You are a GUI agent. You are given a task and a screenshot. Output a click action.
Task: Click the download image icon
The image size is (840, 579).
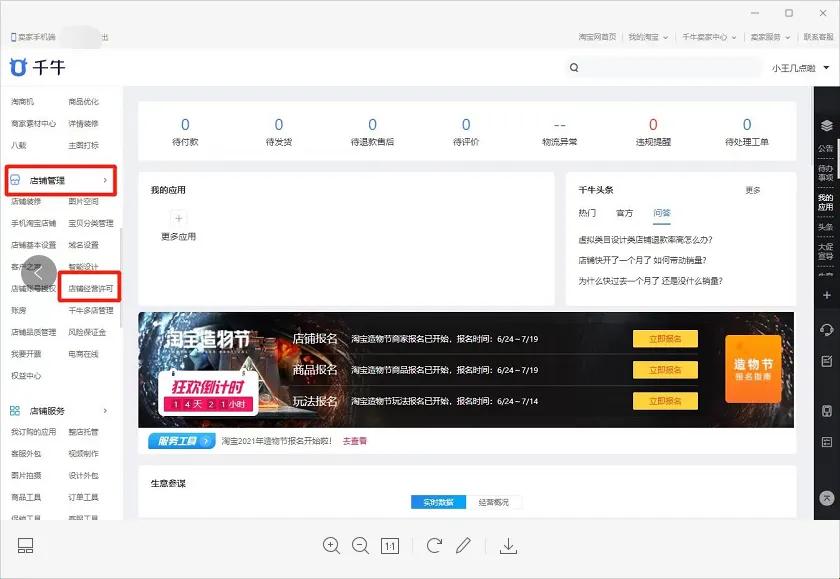tap(508, 545)
